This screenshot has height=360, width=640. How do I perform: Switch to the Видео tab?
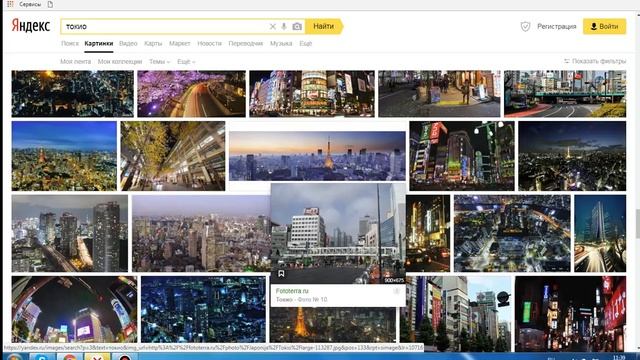[x=128, y=43]
